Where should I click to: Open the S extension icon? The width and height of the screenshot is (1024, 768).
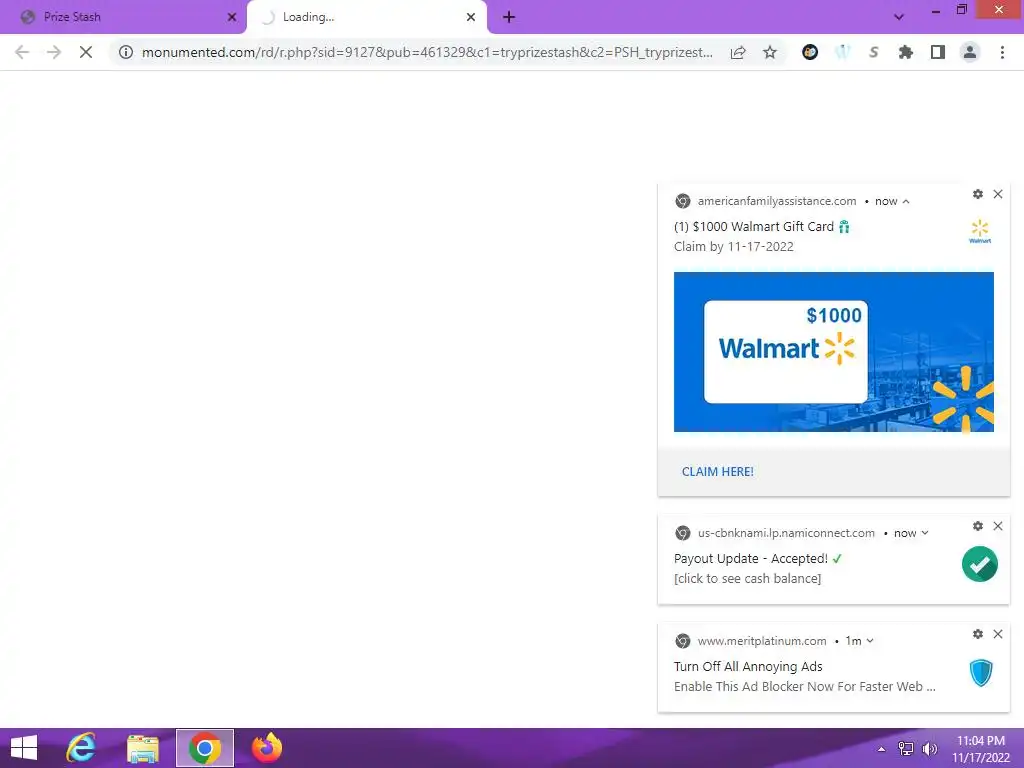874,52
